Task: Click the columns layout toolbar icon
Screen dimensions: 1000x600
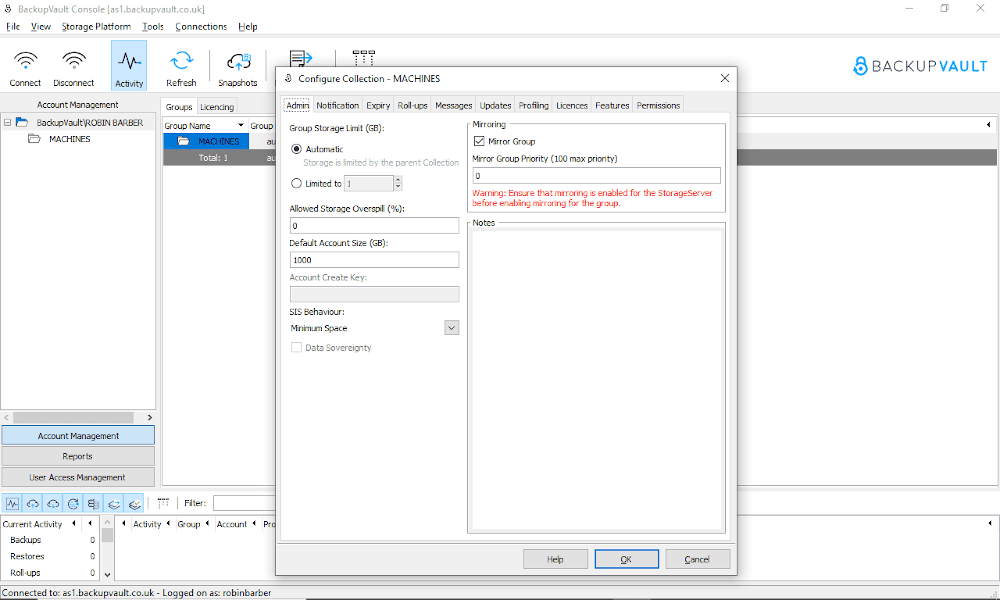Action: [x=364, y=57]
